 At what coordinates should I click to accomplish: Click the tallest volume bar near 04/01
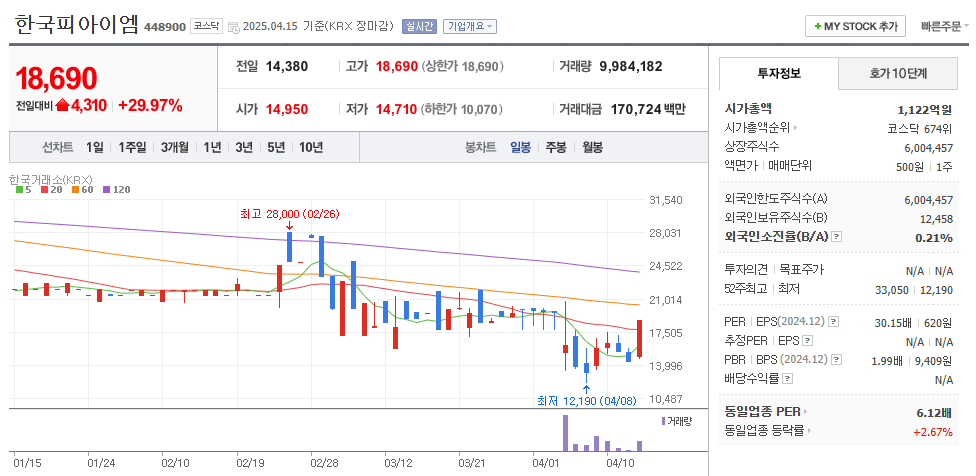click(x=565, y=433)
